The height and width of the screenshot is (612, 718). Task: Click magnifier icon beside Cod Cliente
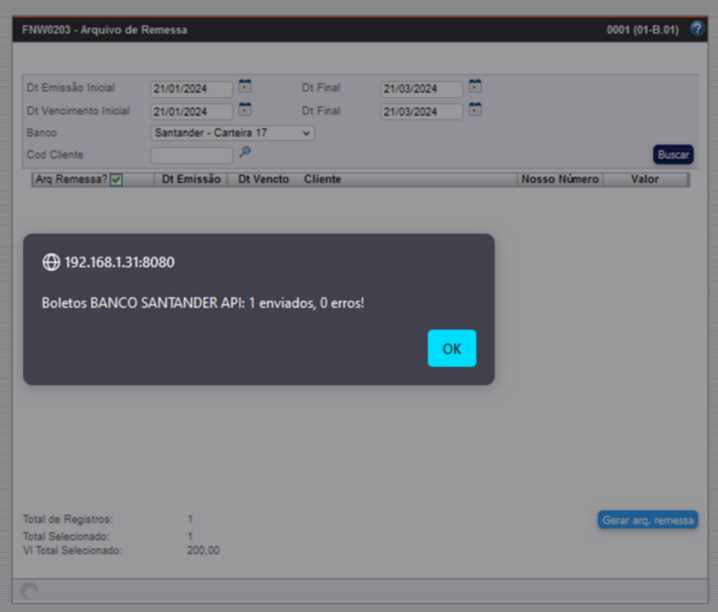click(245, 153)
